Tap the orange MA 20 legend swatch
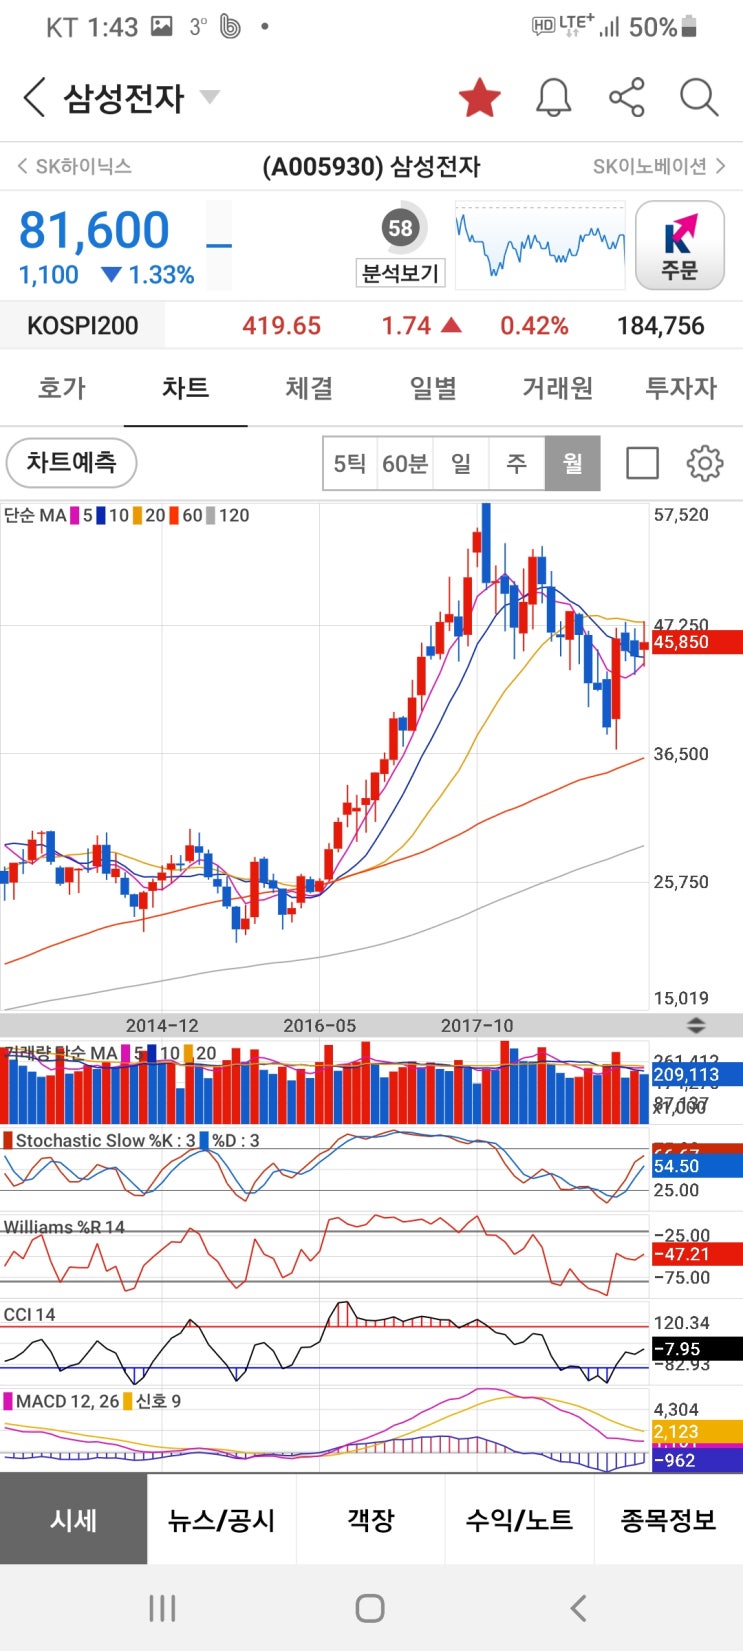 pos(137,516)
